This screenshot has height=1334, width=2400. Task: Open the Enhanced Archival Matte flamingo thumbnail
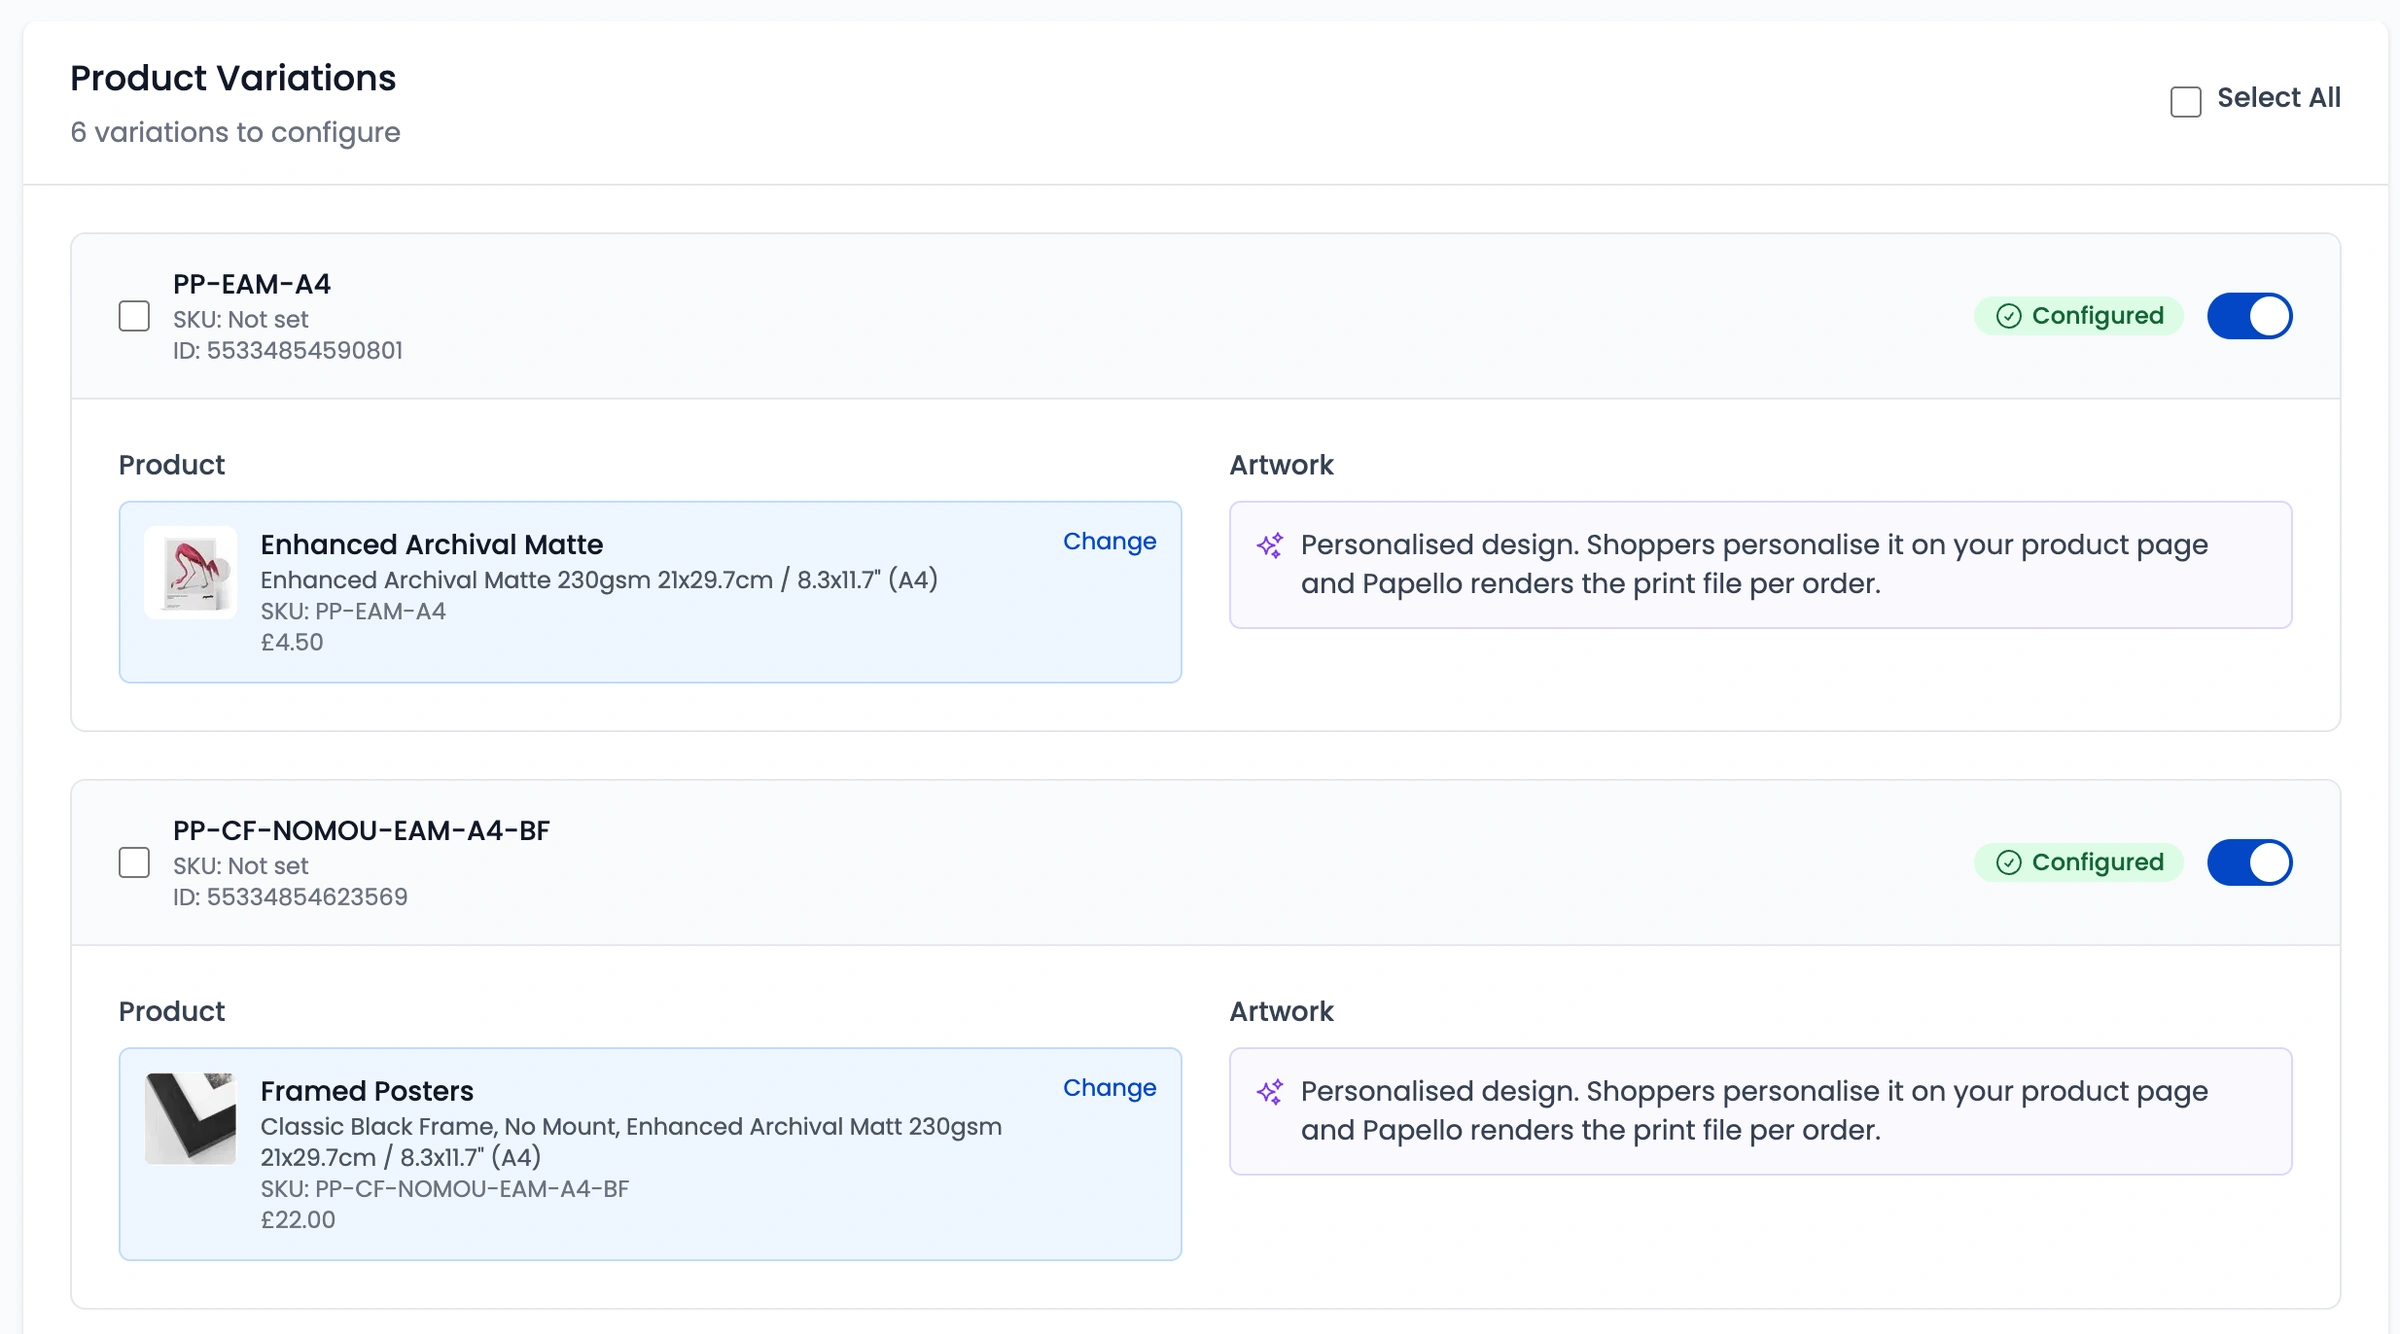pyautogui.click(x=190, y=572)
